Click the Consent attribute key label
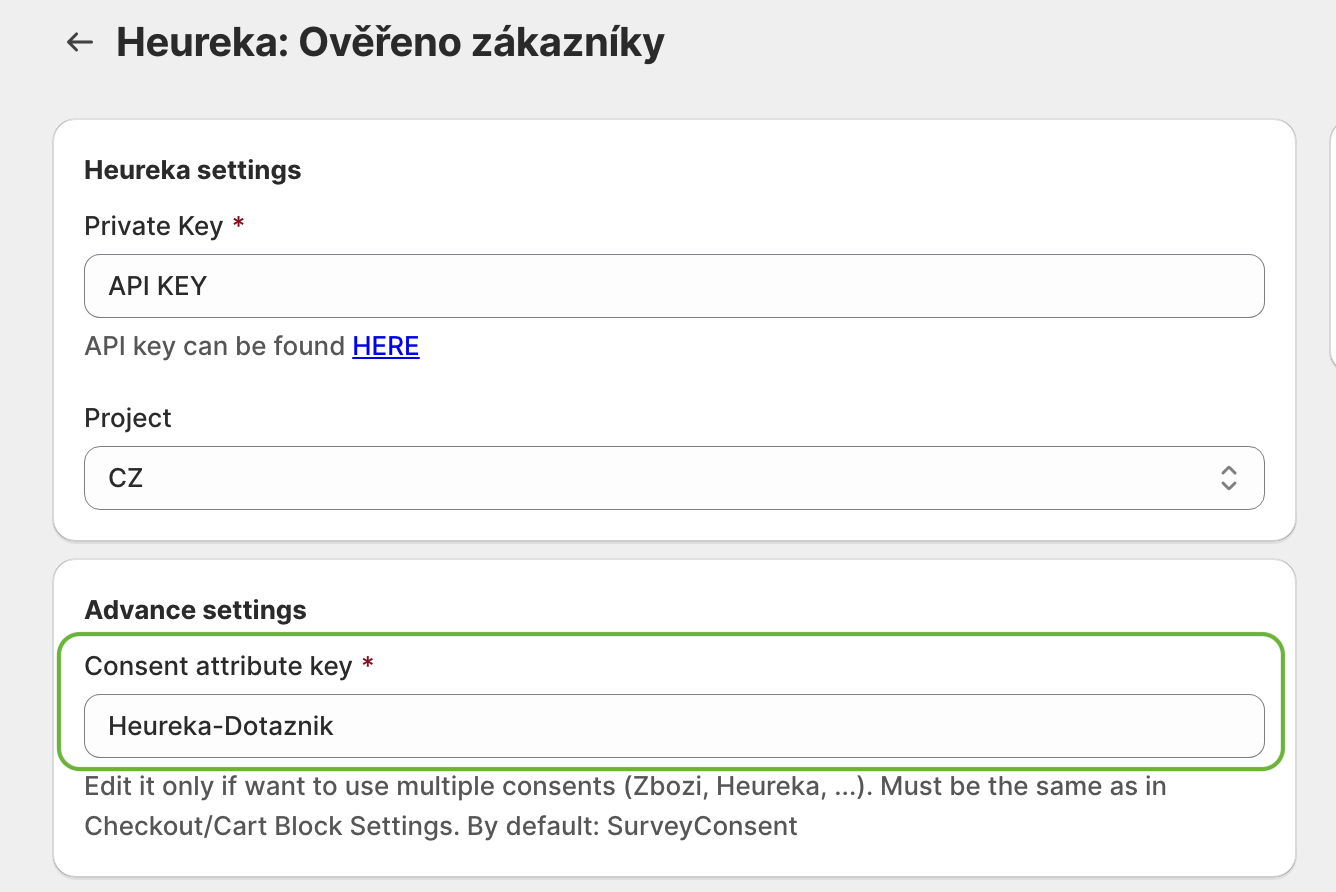 pyautogui.click(x=218, y=666)
